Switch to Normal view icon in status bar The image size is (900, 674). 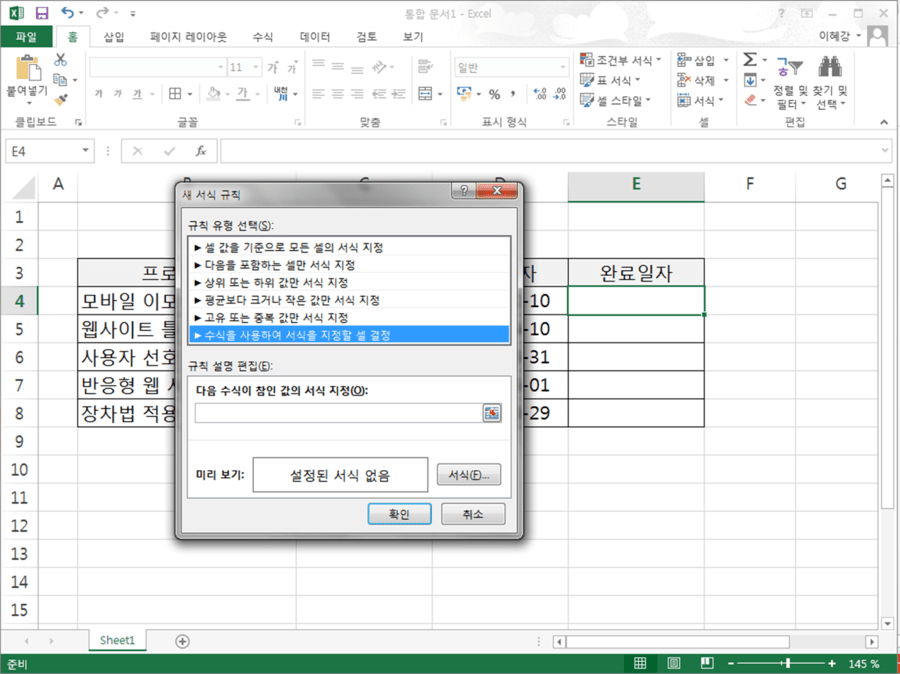point(641,663)
